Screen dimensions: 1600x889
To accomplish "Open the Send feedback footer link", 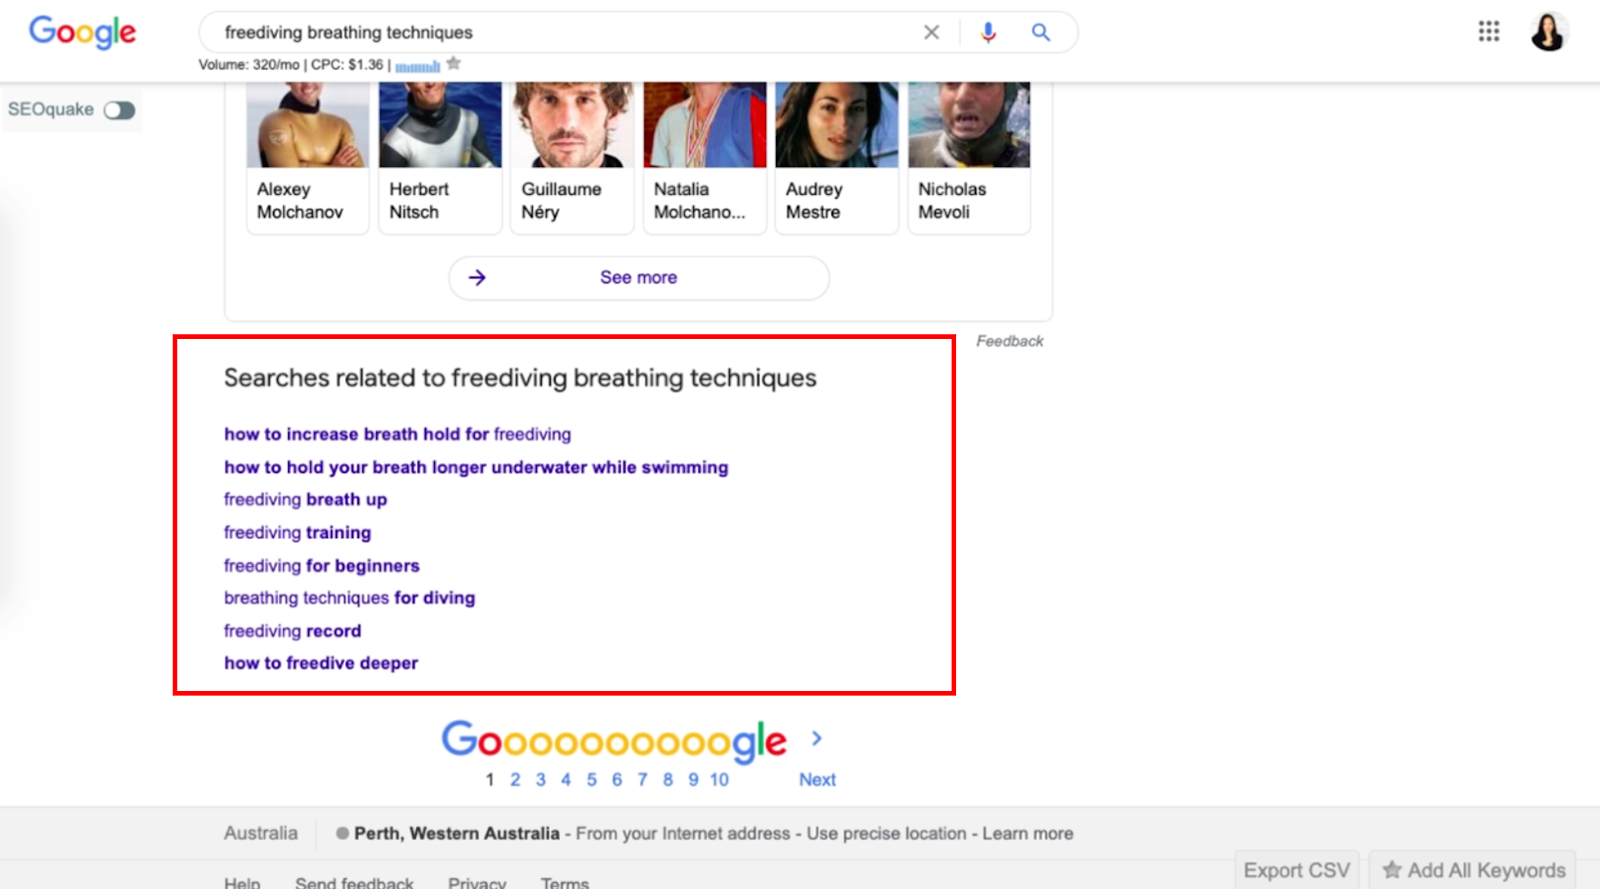I will pos(355,882).
